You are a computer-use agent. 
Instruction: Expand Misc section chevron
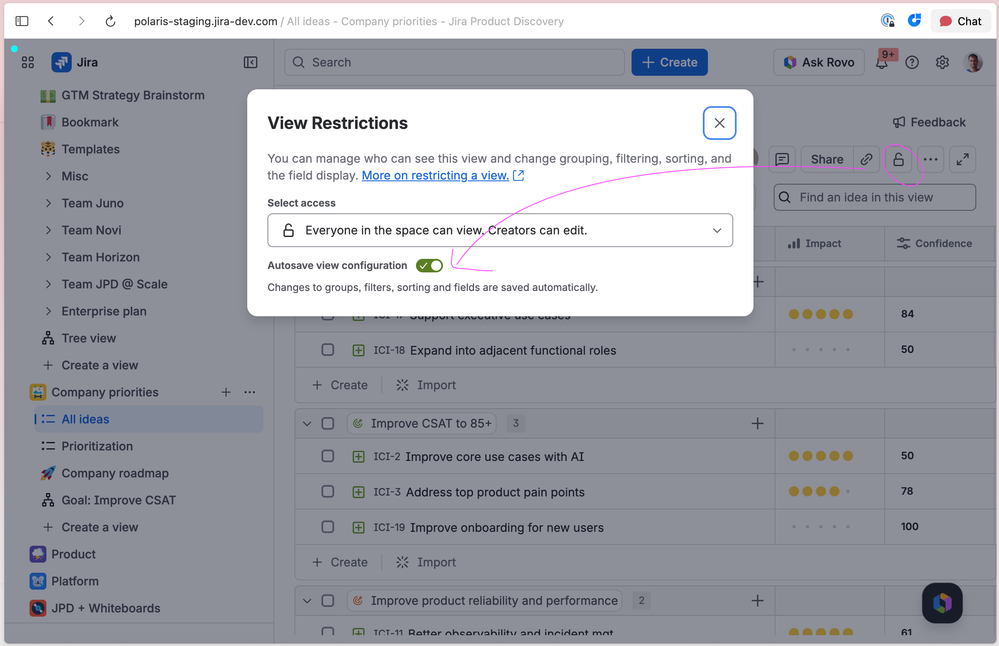pos(48,176)
